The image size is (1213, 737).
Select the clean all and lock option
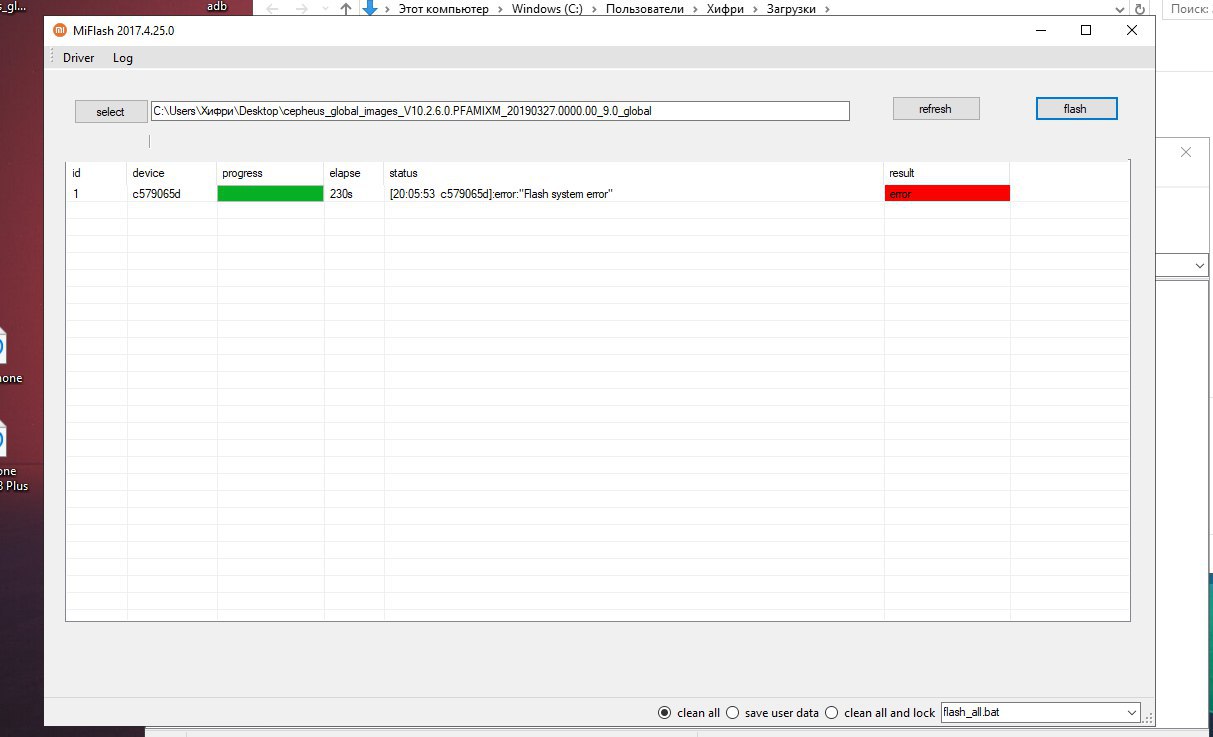(881, 713)
